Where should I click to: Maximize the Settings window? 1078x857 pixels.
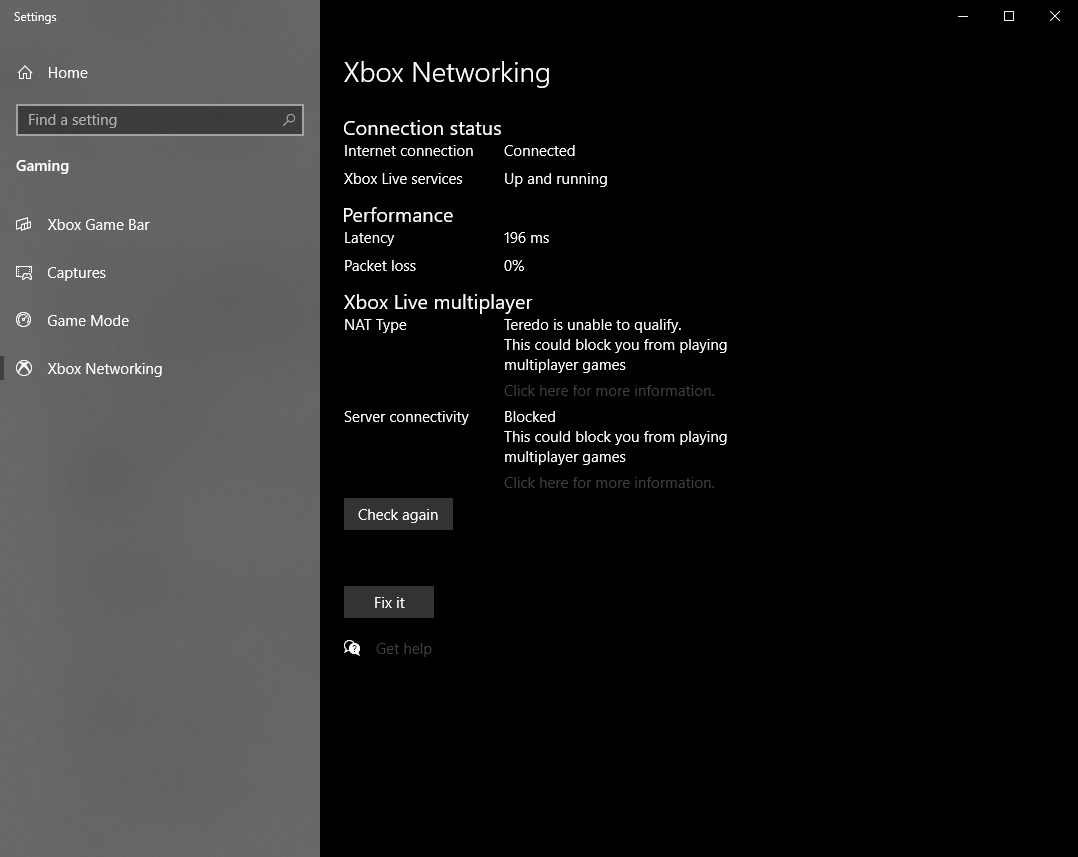pos(1009,16)
